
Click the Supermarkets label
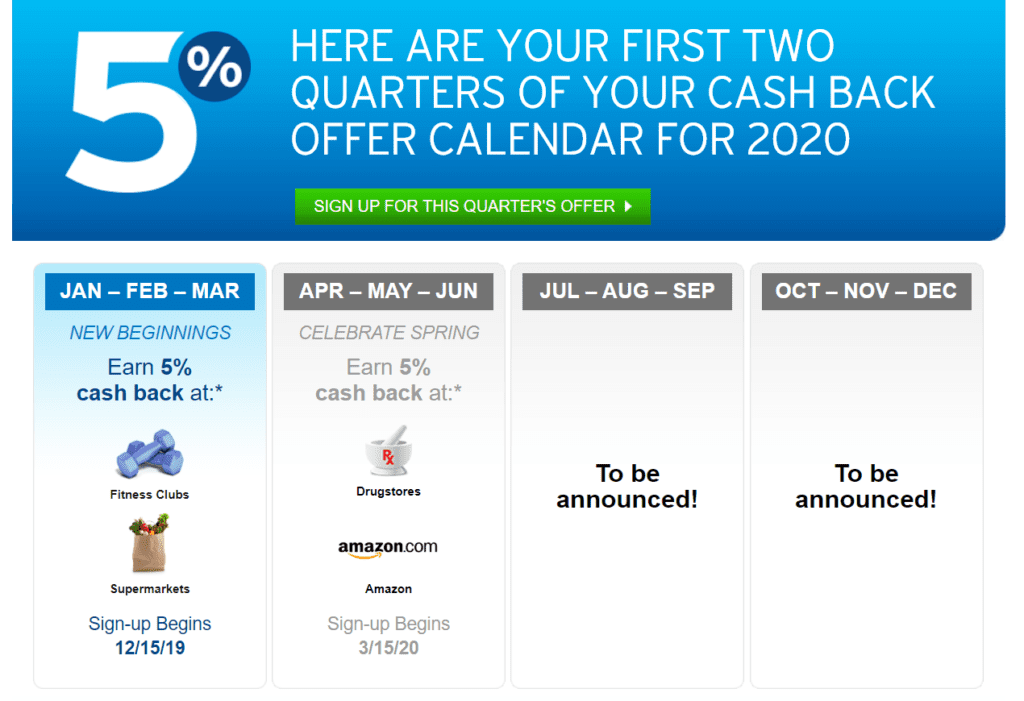point(150,589)
